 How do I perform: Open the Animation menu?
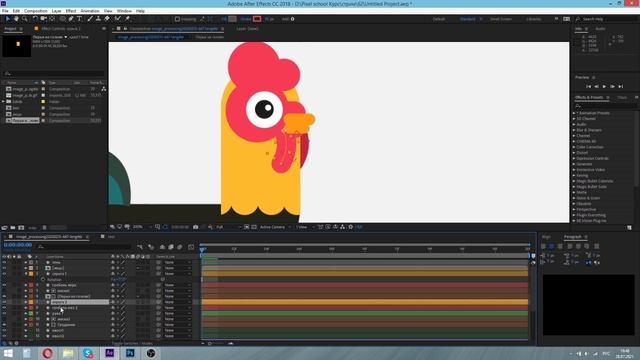(90, 11)
